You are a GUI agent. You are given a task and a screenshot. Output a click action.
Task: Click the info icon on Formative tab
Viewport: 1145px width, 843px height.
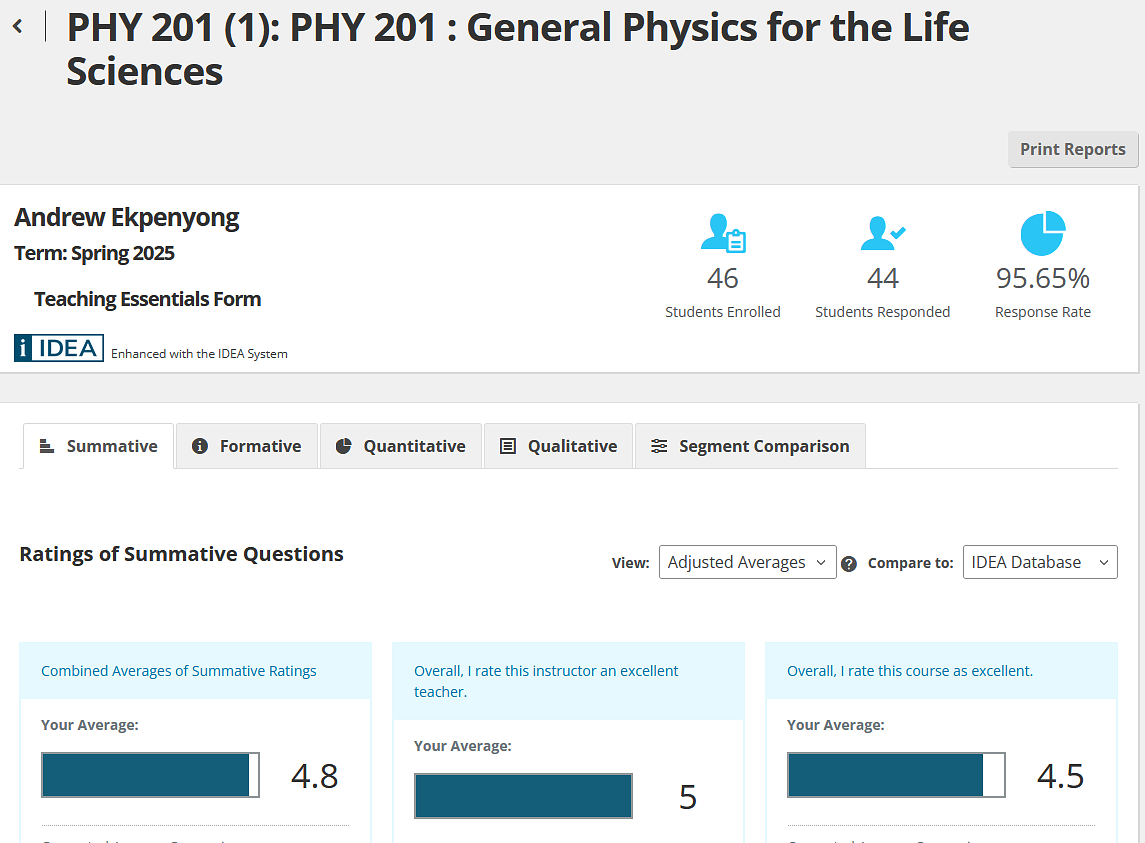coord(200,446)
